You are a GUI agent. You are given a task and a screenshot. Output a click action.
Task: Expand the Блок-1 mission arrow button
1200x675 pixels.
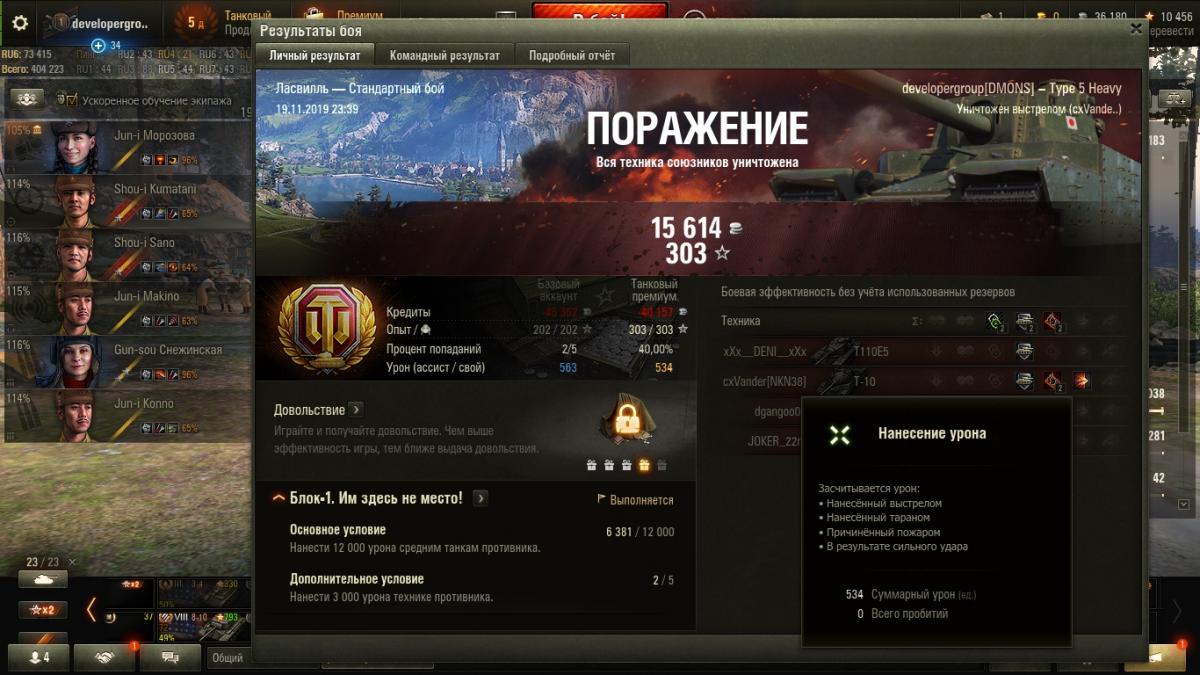[480, 498]
